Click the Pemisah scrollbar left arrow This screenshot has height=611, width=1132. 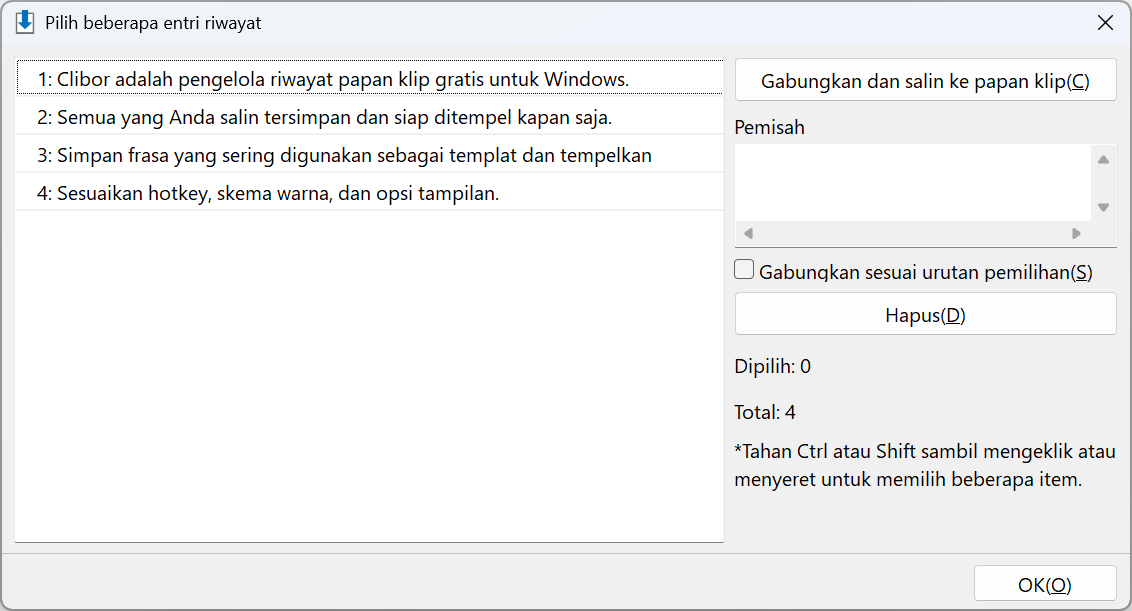[x=749, y=233]
